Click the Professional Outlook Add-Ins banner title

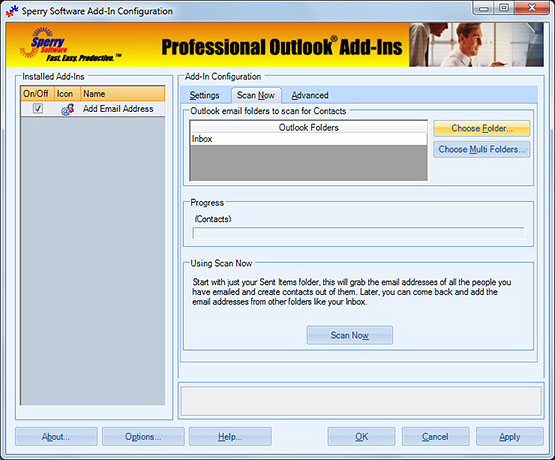click(x=282, y=47)
